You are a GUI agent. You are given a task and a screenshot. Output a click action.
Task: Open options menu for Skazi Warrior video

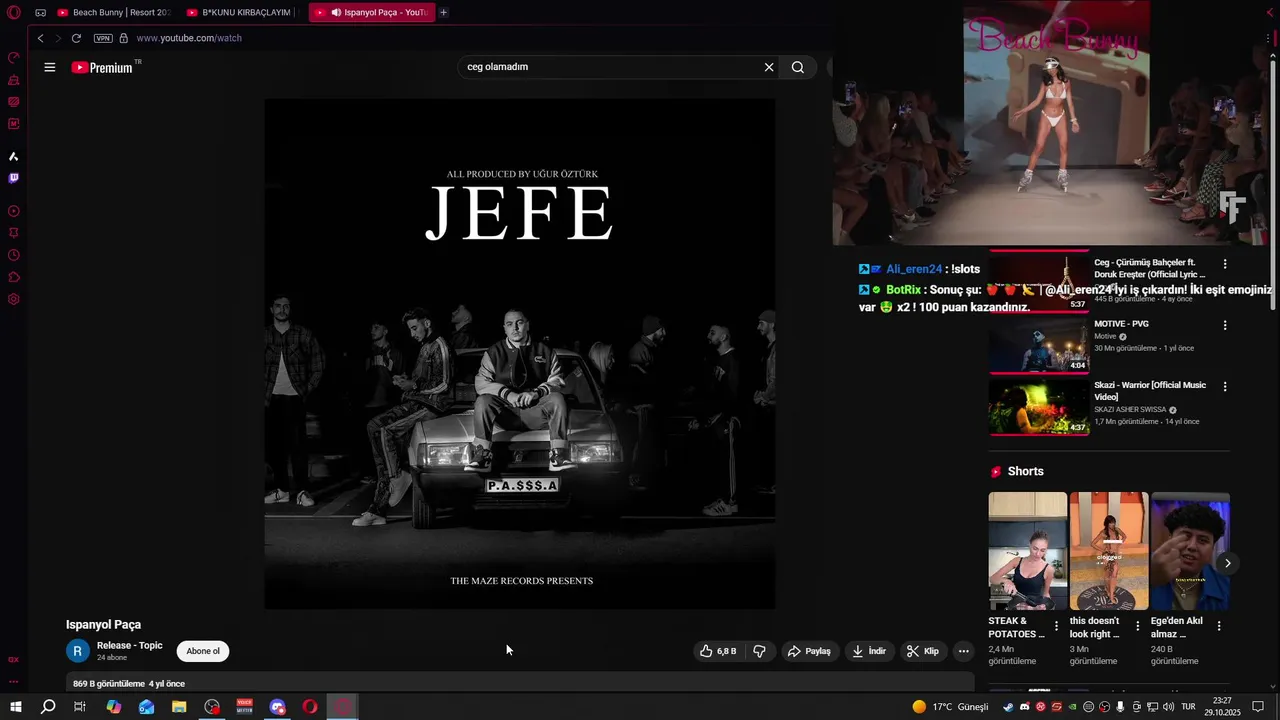pyautogui.click(x=1225, y=386)
